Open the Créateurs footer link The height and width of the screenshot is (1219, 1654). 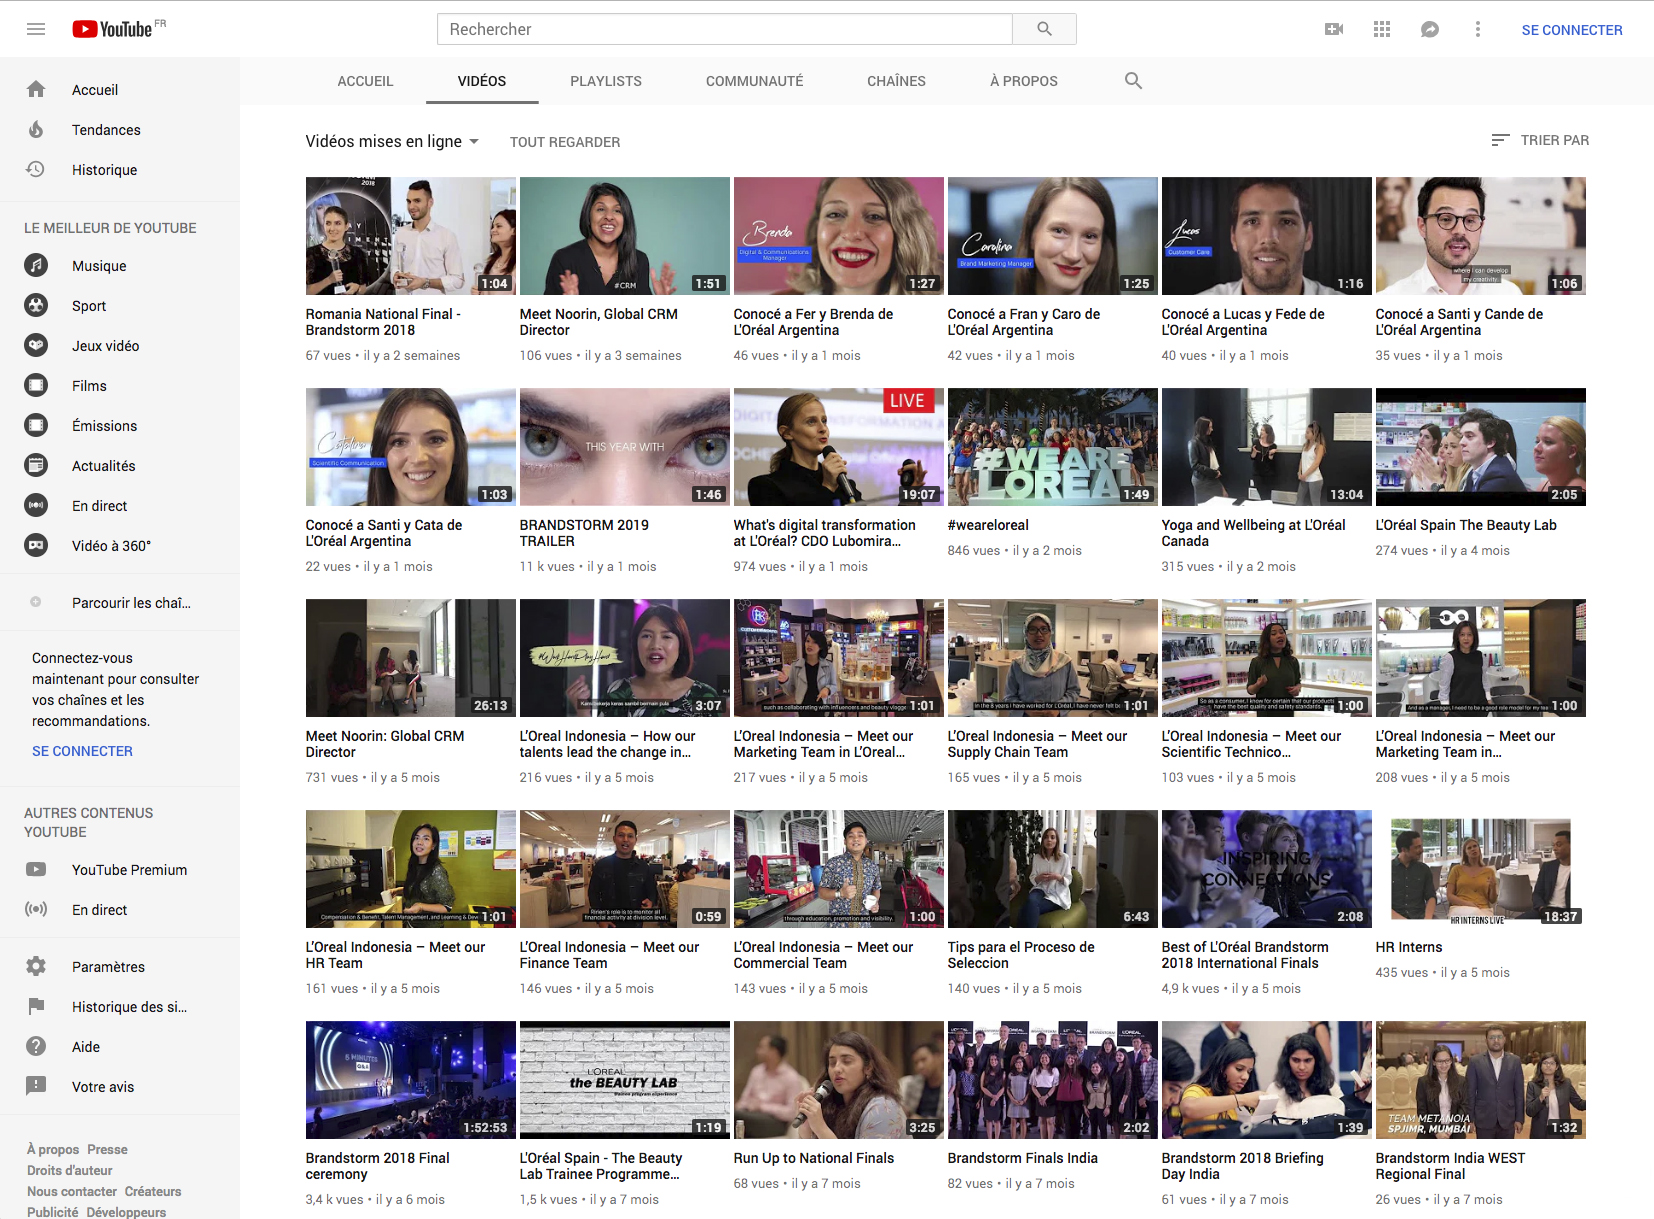[153, 1191]
